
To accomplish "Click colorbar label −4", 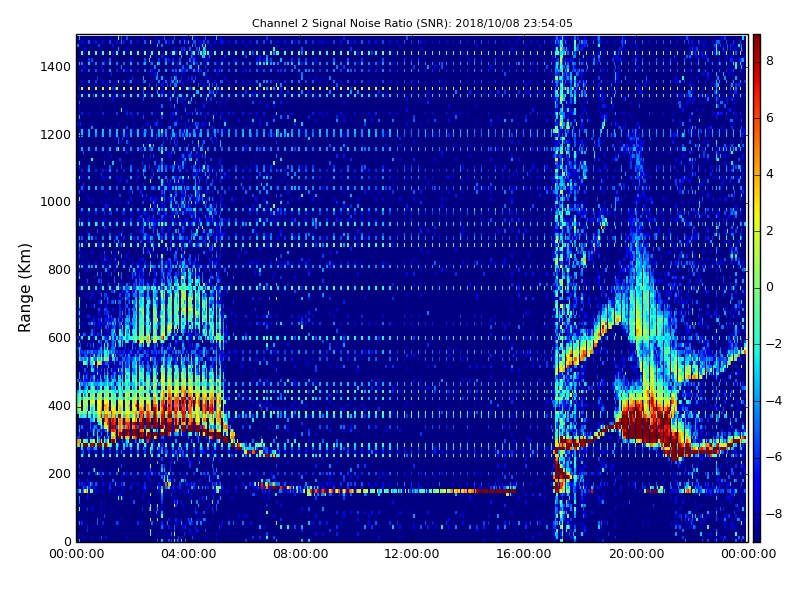I will pyautogui.click(x=774, y=401).
